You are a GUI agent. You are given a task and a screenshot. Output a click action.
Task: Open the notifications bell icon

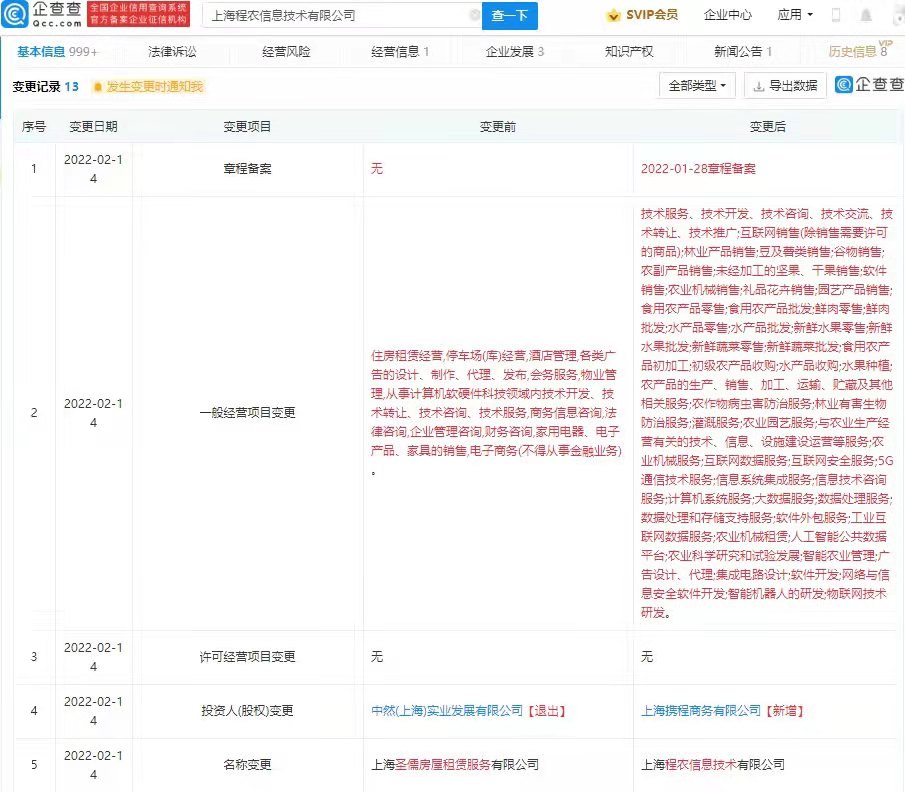(x=866, y=15)
